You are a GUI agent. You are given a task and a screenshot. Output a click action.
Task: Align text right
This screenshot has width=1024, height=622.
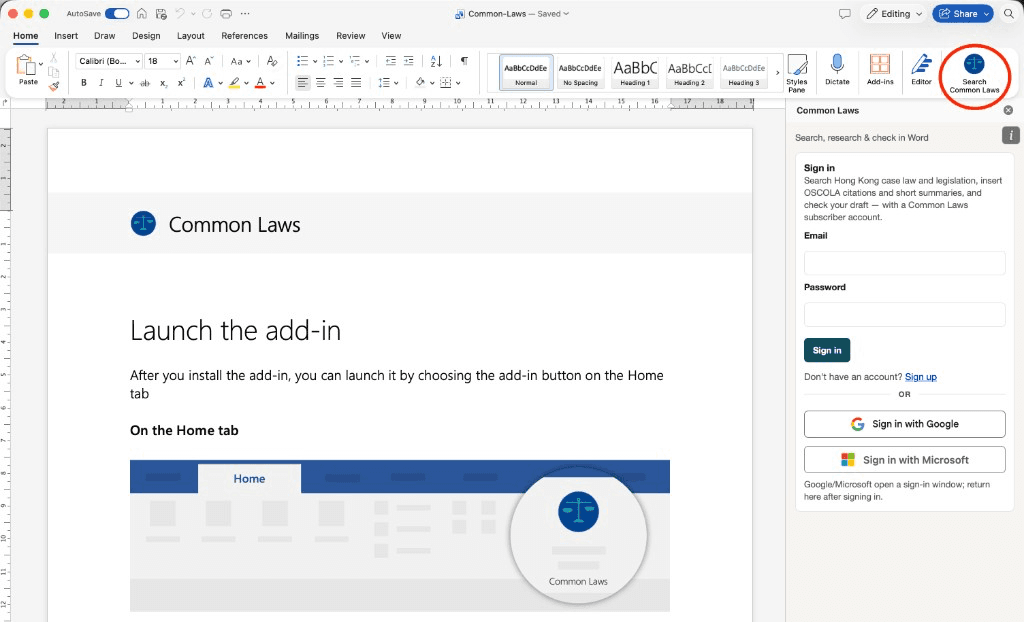338,82
